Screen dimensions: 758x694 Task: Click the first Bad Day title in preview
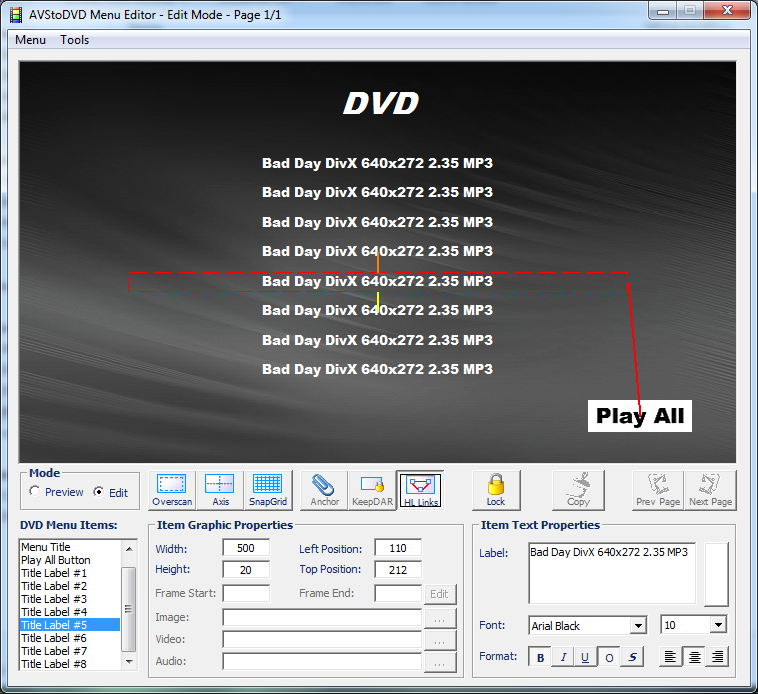pyautogui.click(x=378, y=163)
